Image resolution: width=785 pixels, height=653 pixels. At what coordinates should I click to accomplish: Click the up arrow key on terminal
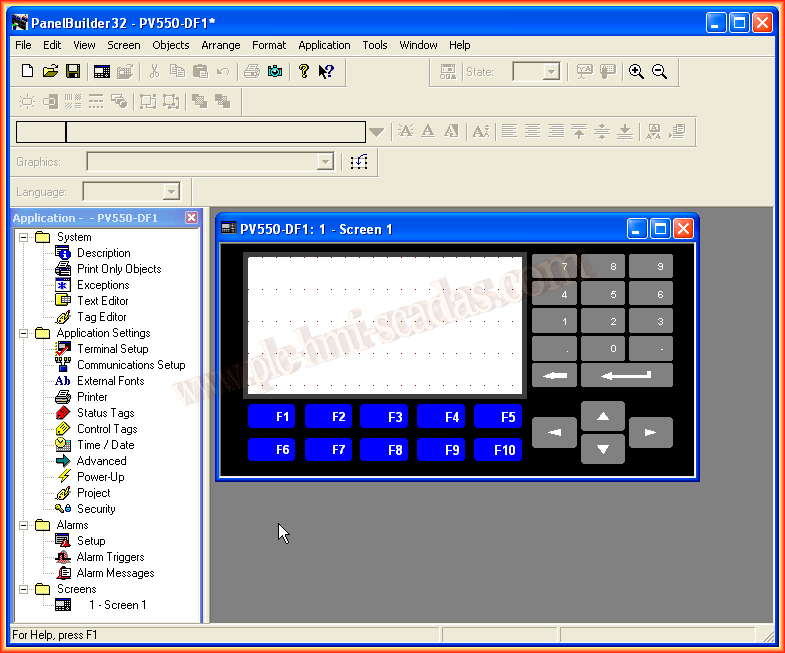click(x=602, y=415)
